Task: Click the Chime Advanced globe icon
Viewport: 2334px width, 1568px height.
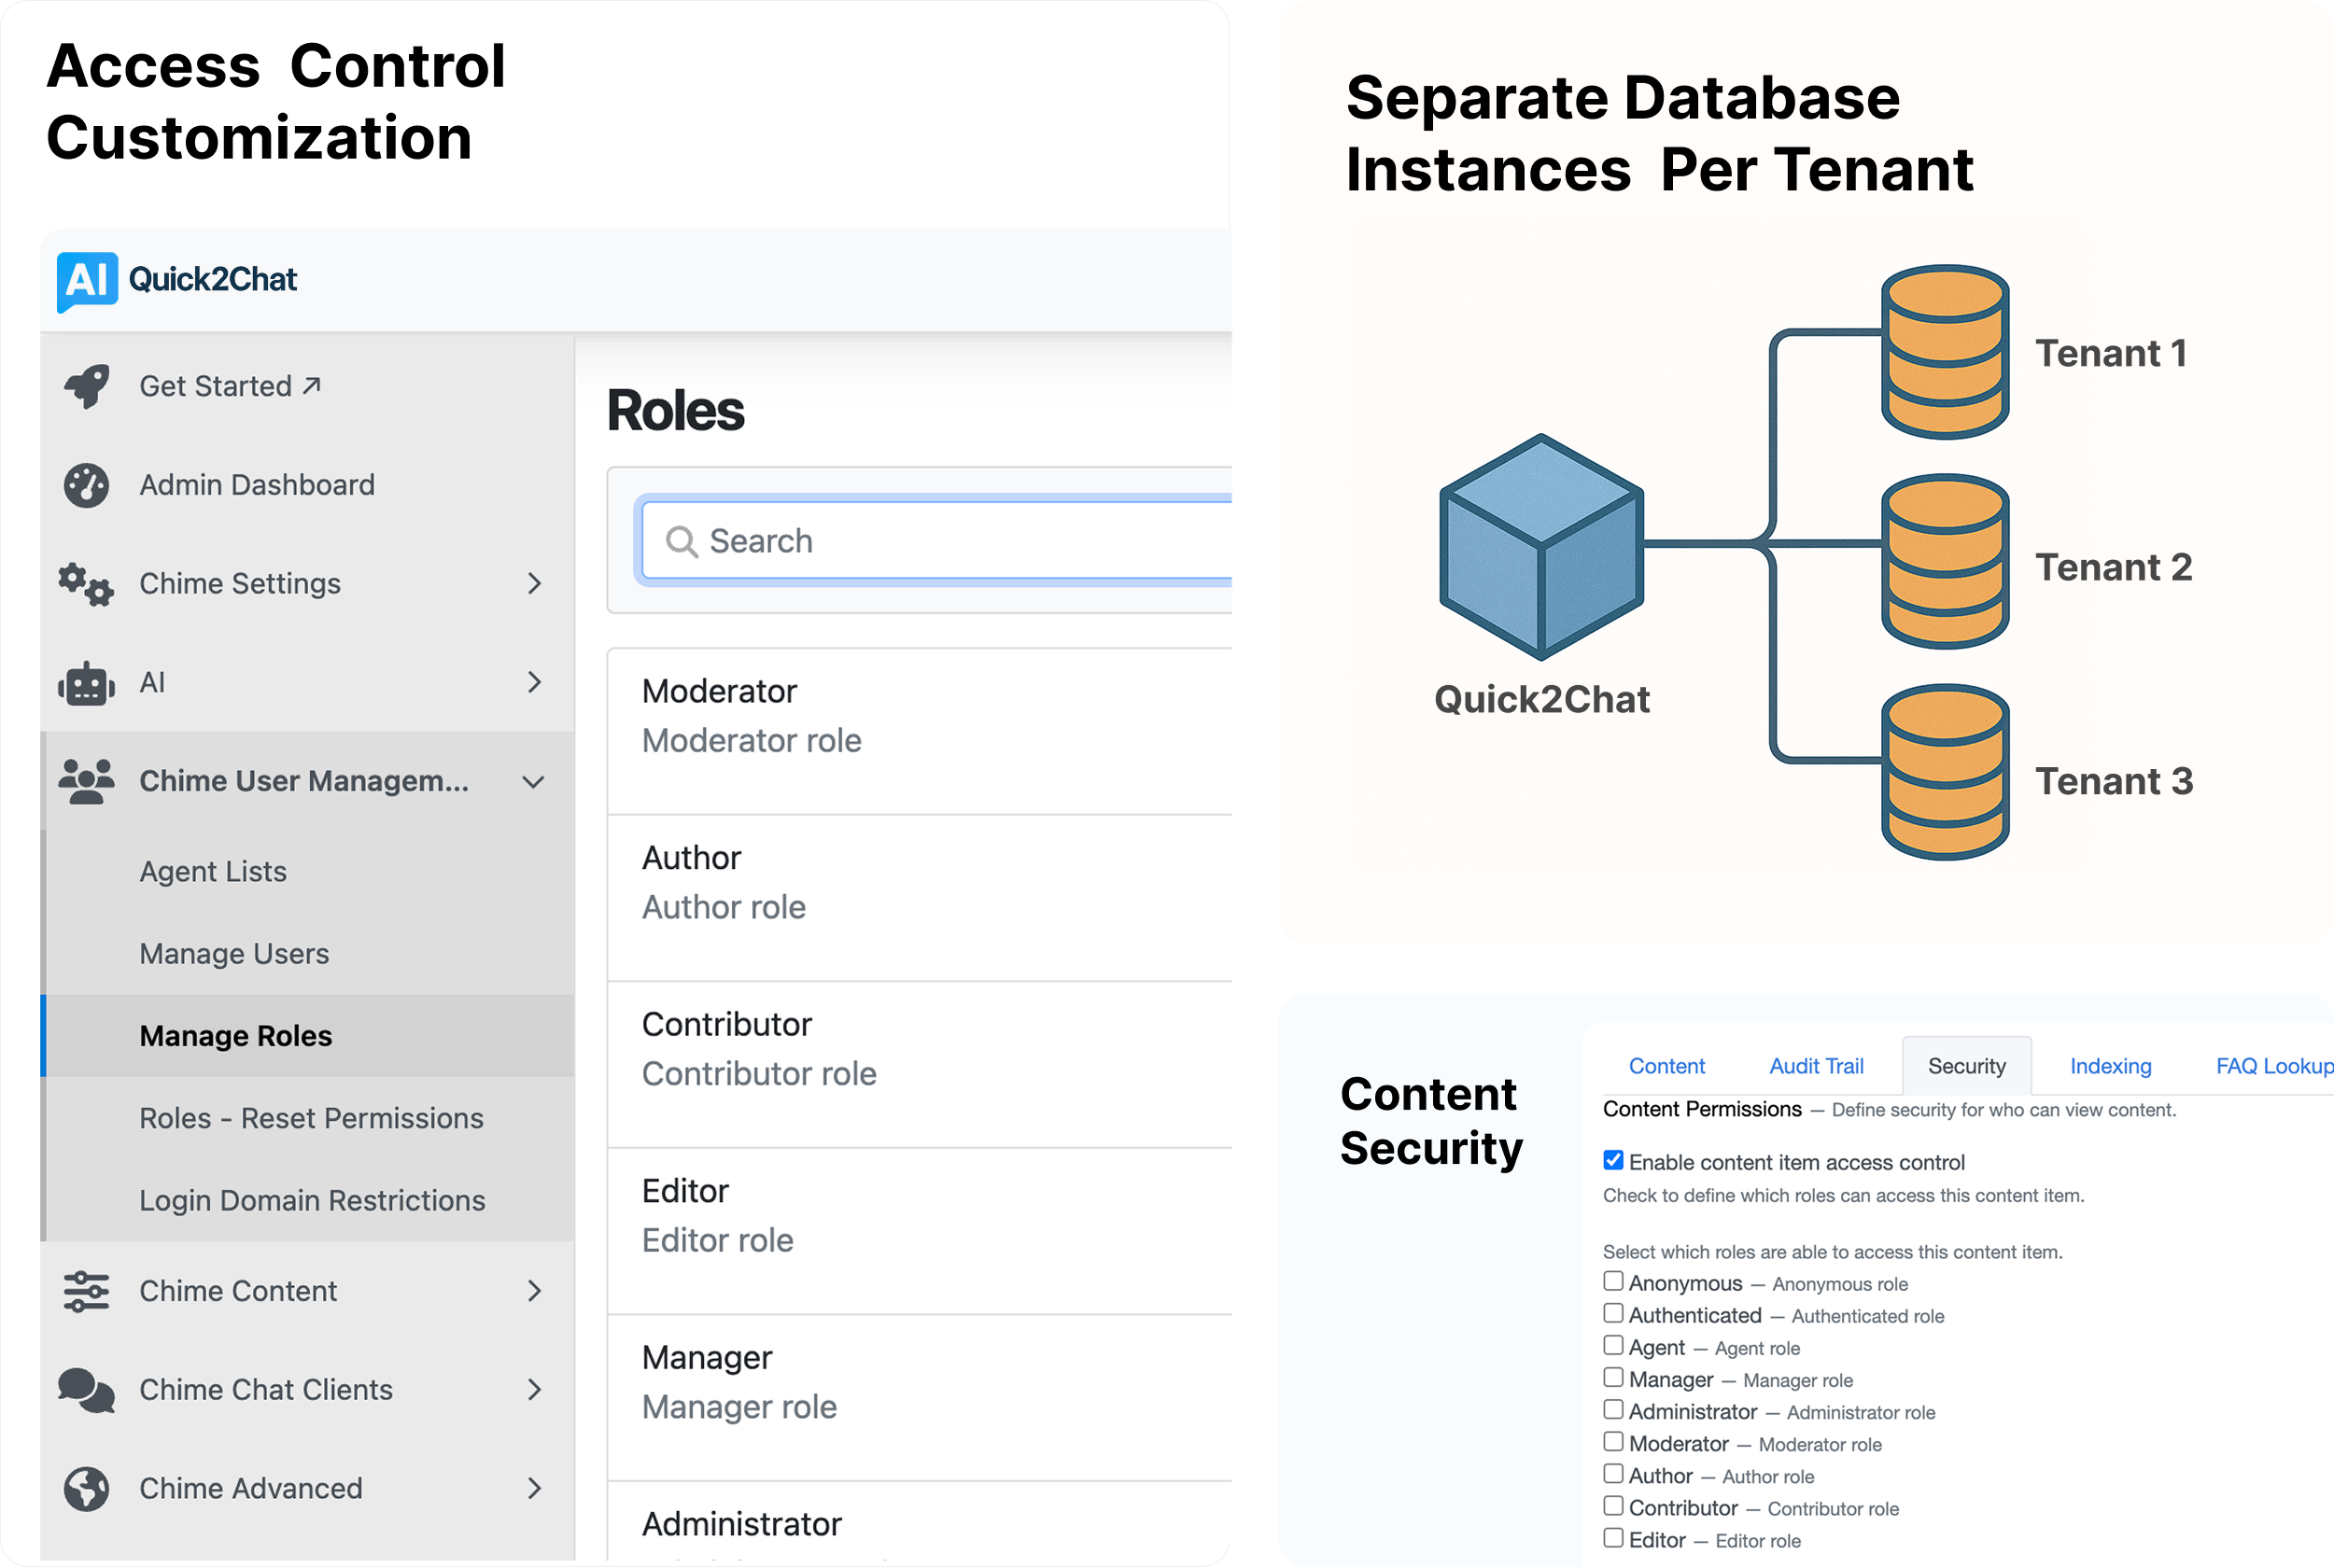Action: point(87,1489)
